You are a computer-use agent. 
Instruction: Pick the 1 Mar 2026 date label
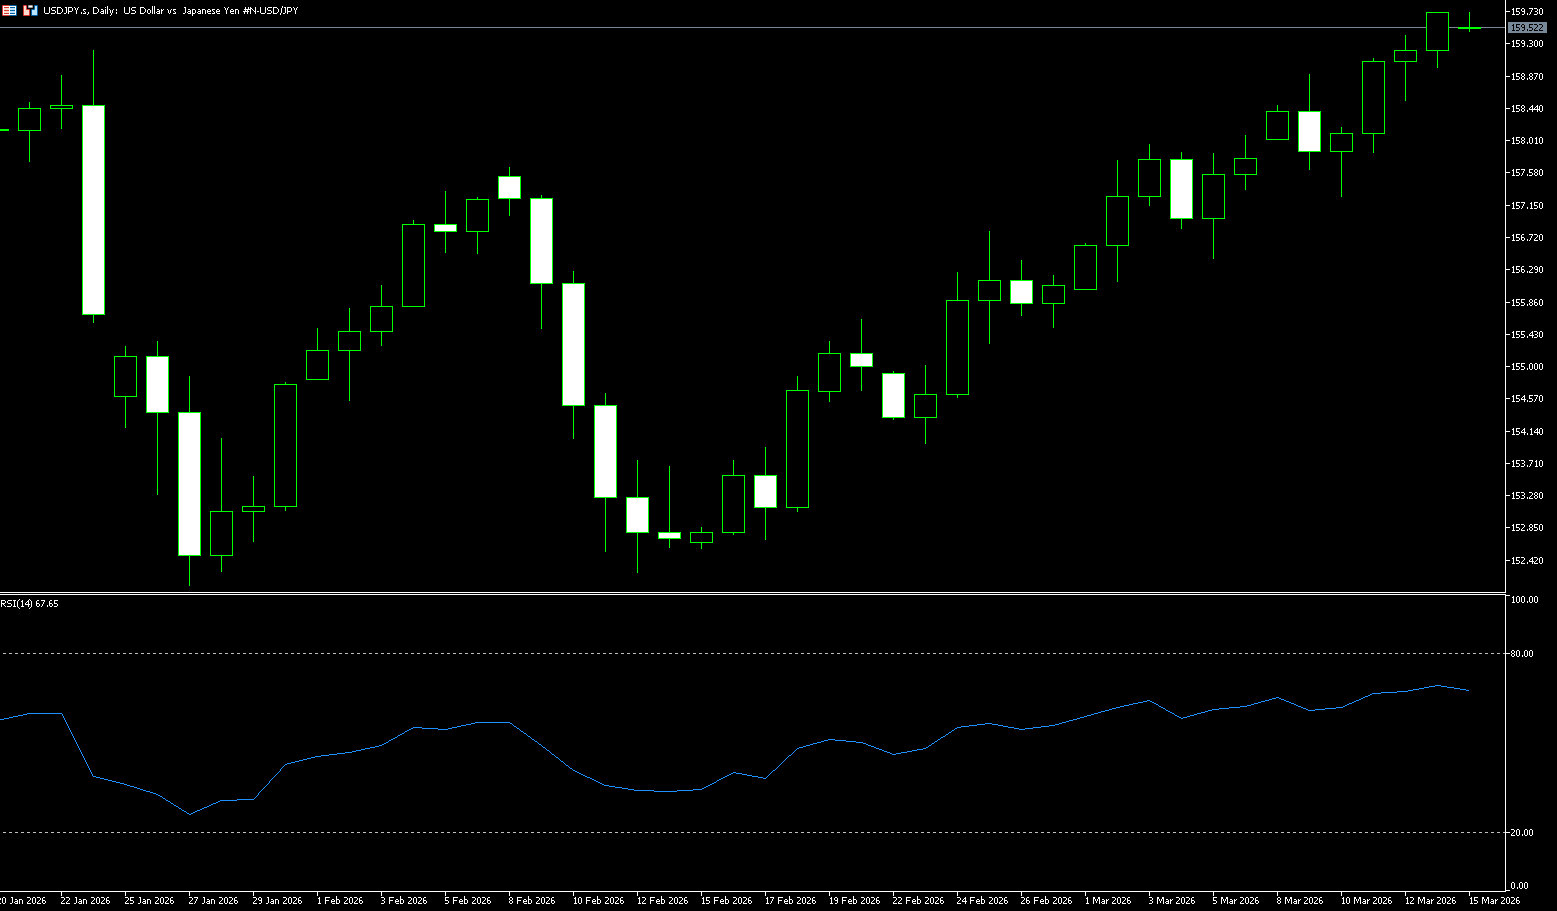1108,900
